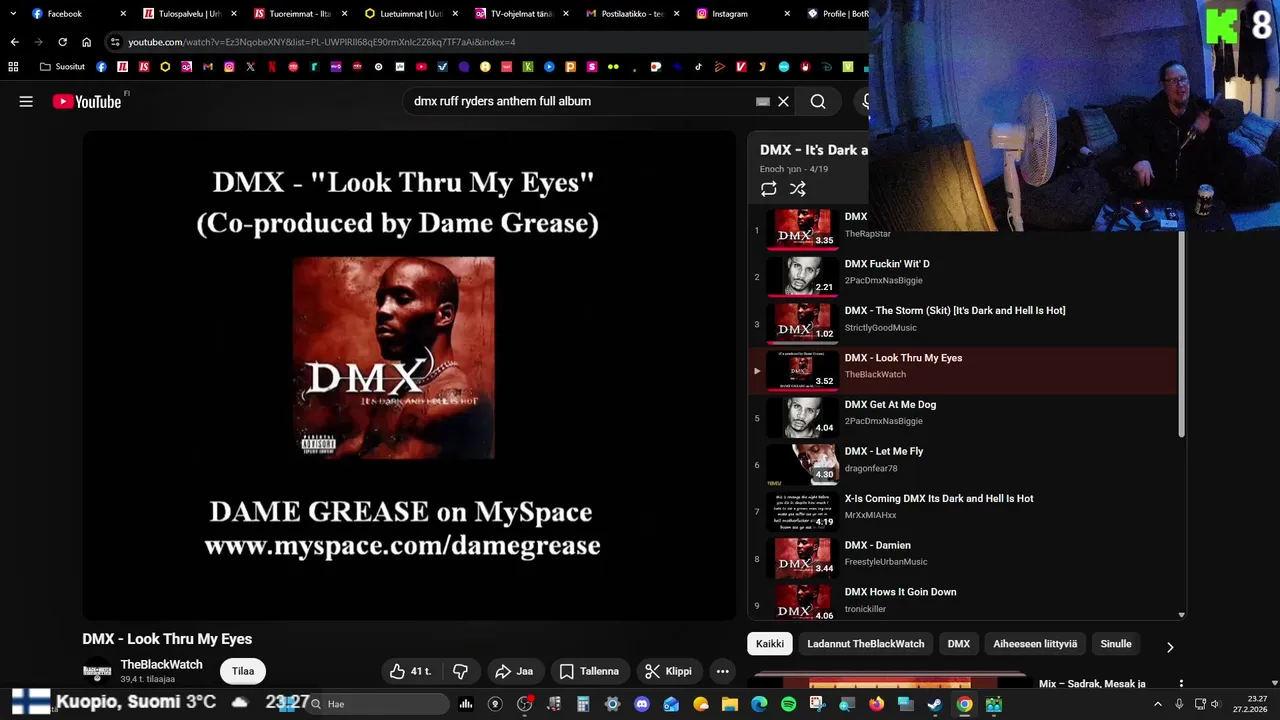Open the apps grid in bookmarks bar
The image size is (1280, 720).
coord(13,67)
